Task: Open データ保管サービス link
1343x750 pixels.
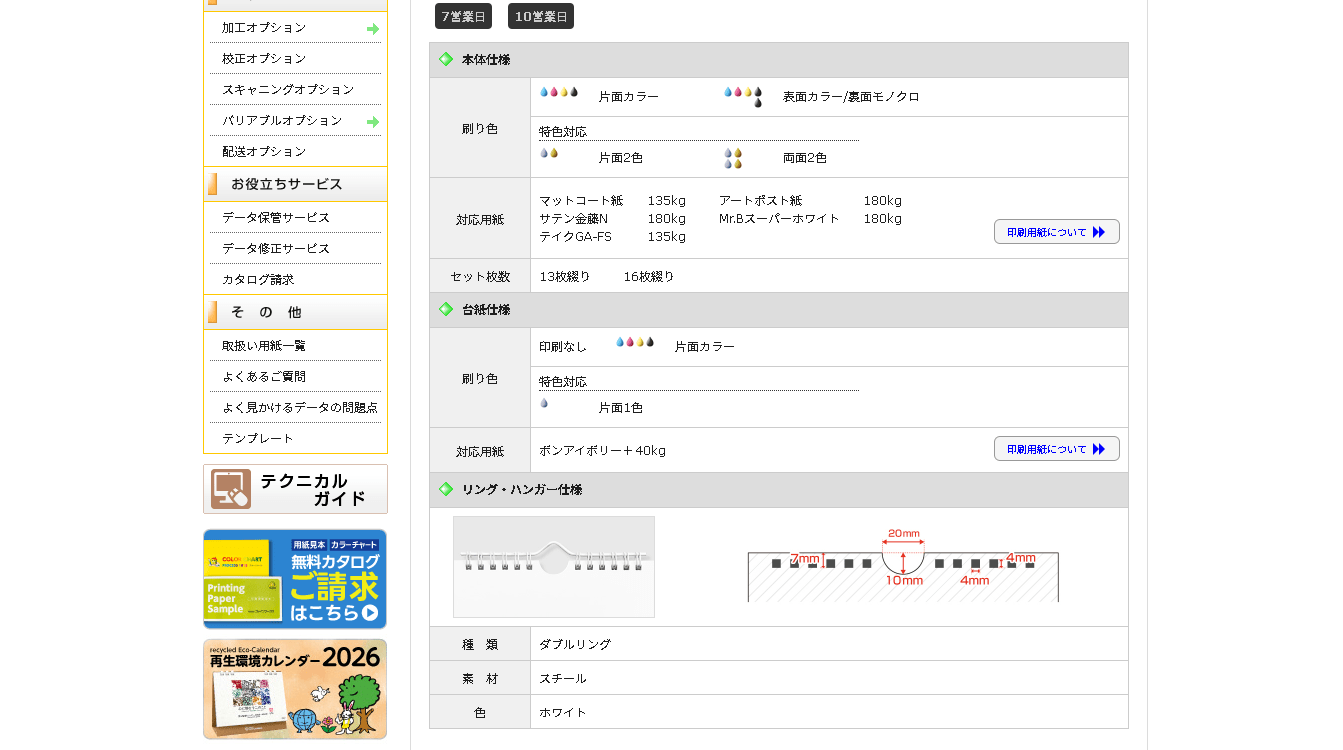Action: point(276,218)
